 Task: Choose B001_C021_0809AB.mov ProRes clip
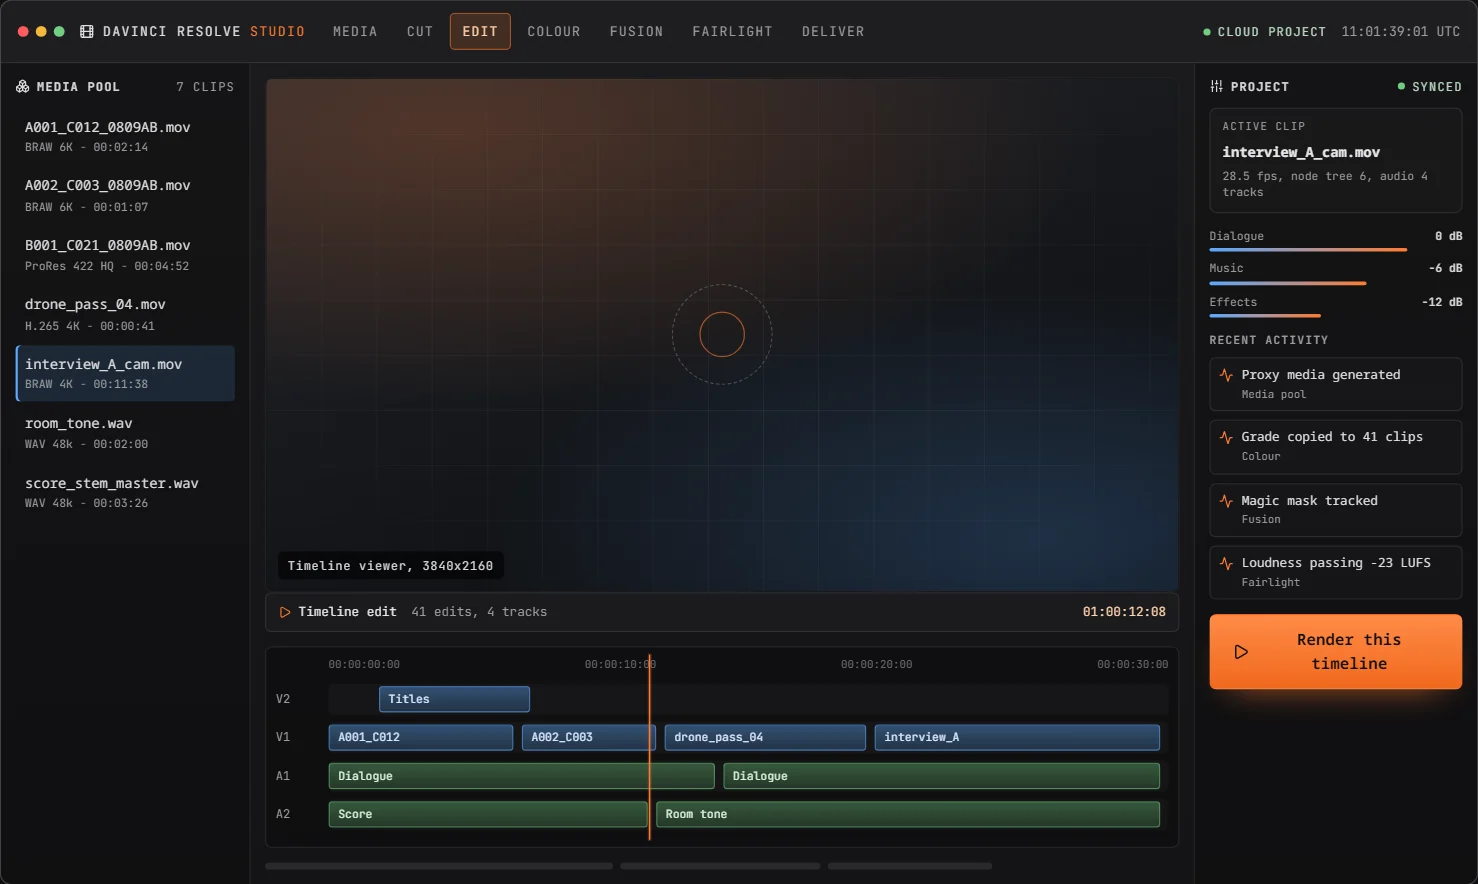pyautogui.click(x=126, y=255)
